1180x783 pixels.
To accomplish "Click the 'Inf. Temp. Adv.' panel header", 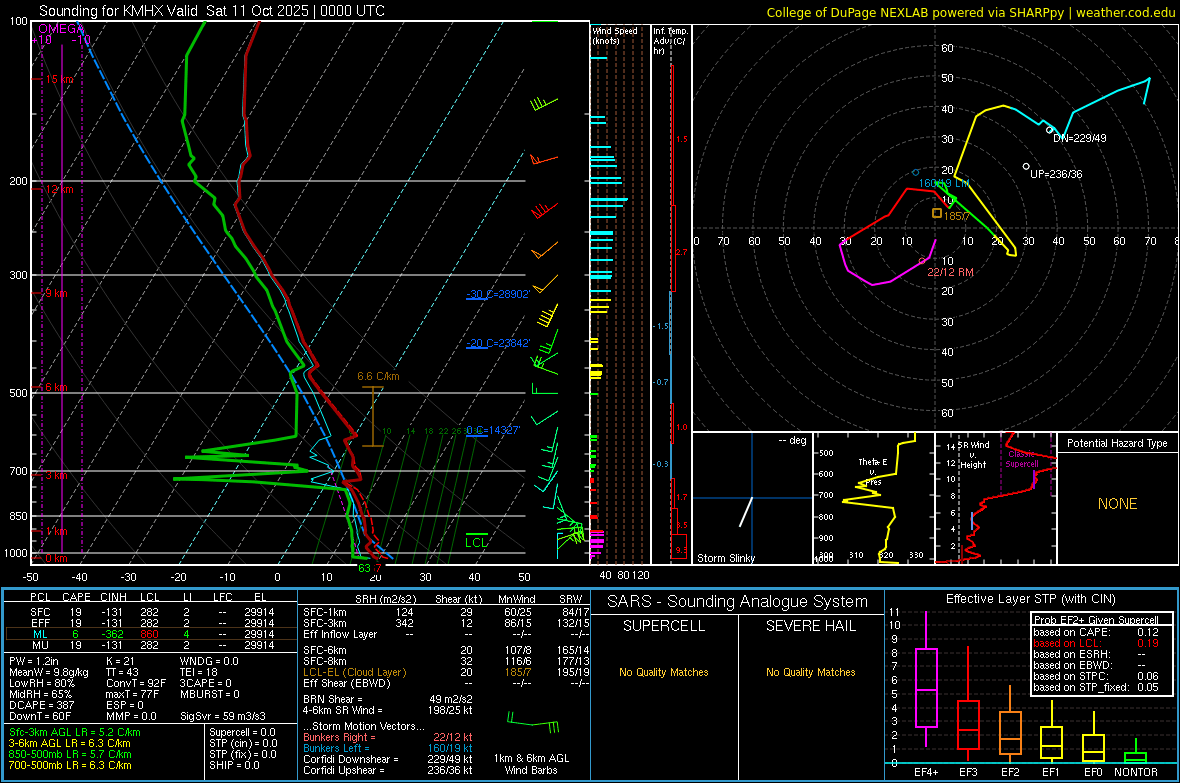I will point(670,41).
